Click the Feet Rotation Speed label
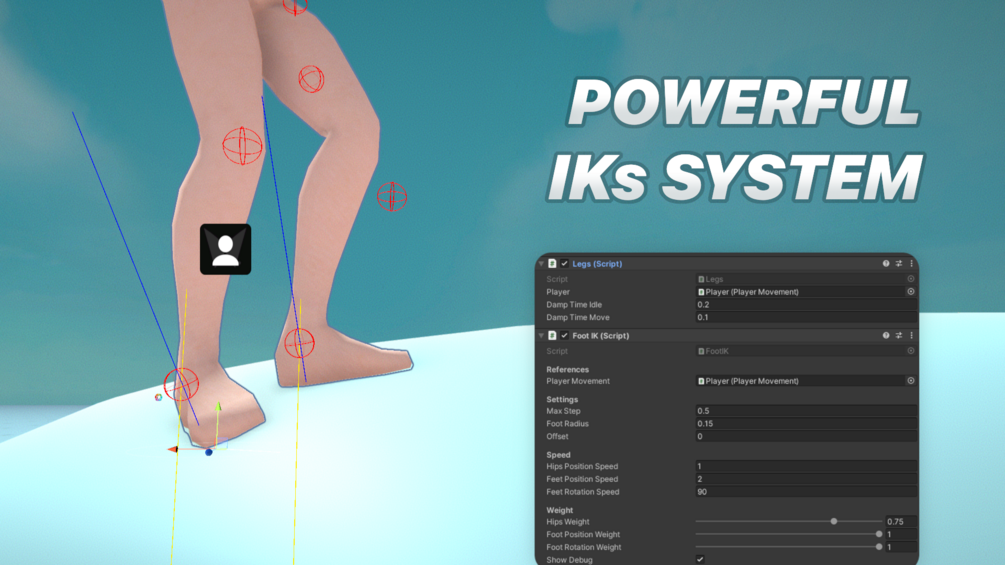Viewport: 1005px width, 565px height. click(x=583, y=492)
